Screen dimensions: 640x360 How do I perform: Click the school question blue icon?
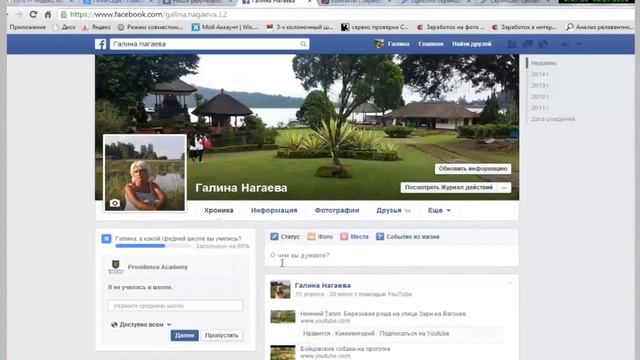106,239
